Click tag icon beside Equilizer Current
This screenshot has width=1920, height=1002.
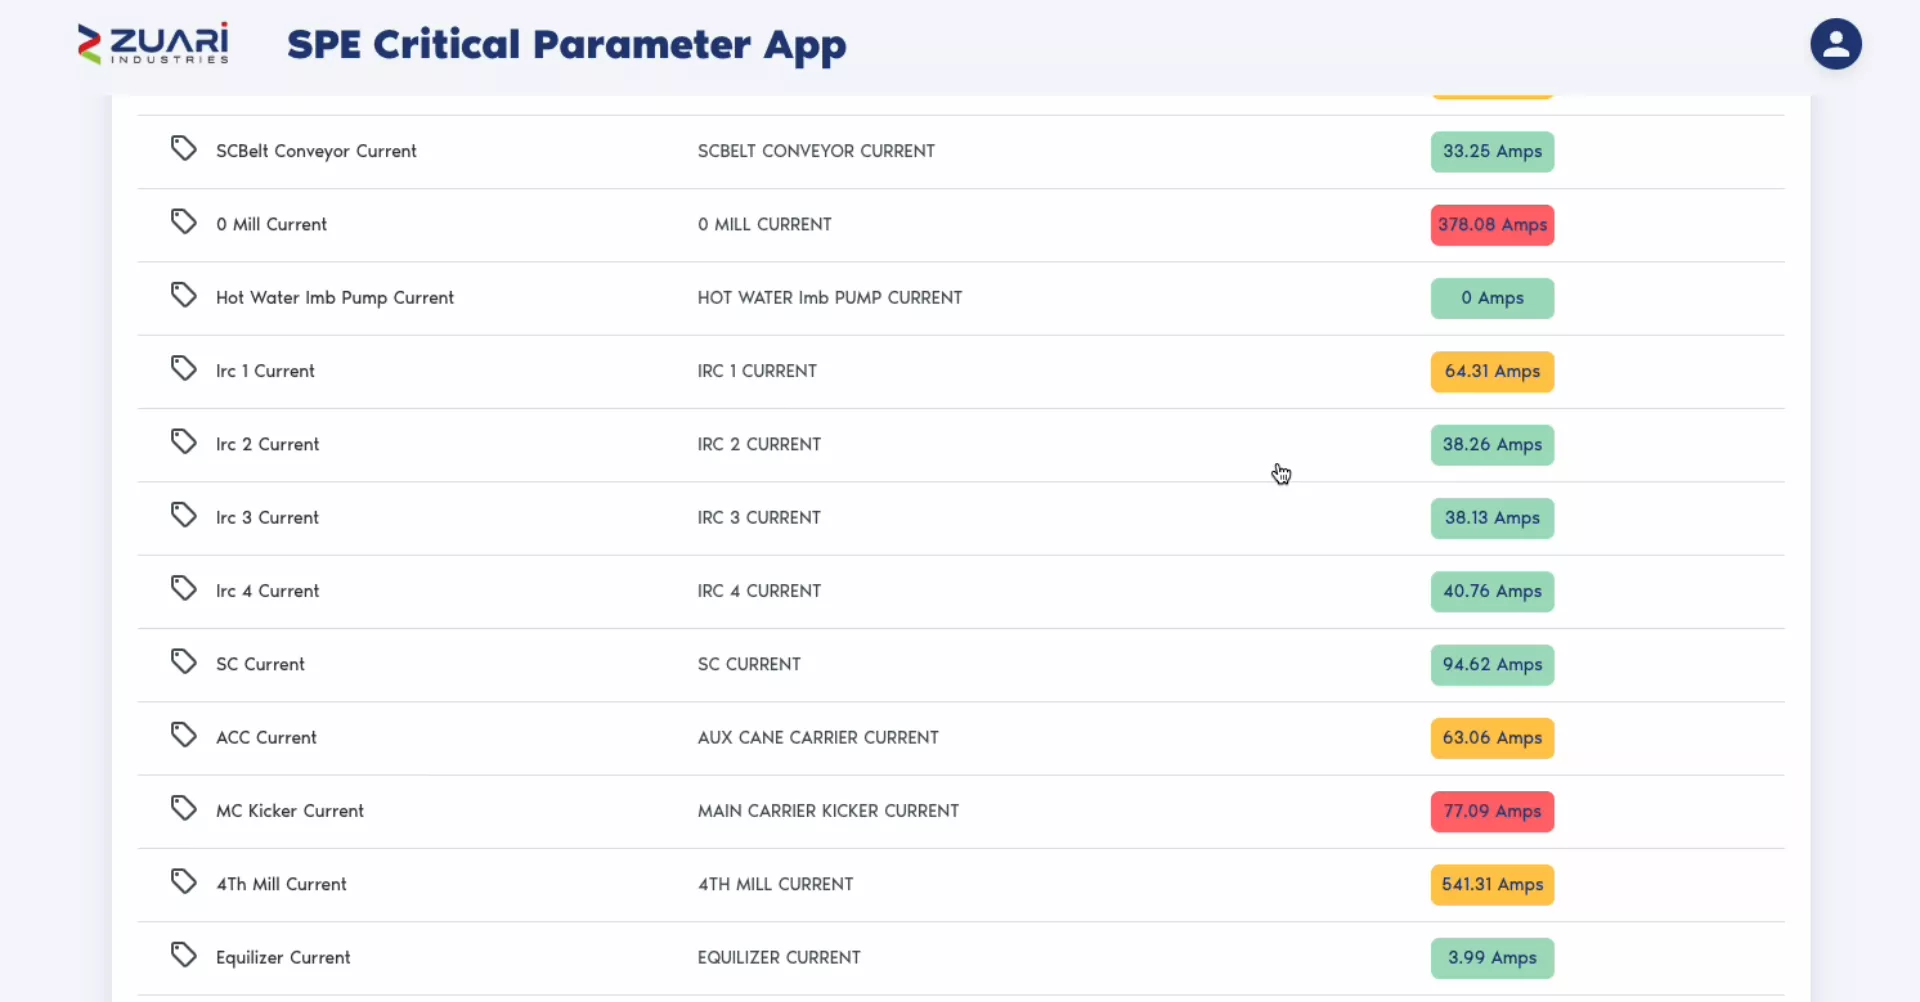point(183,955)
